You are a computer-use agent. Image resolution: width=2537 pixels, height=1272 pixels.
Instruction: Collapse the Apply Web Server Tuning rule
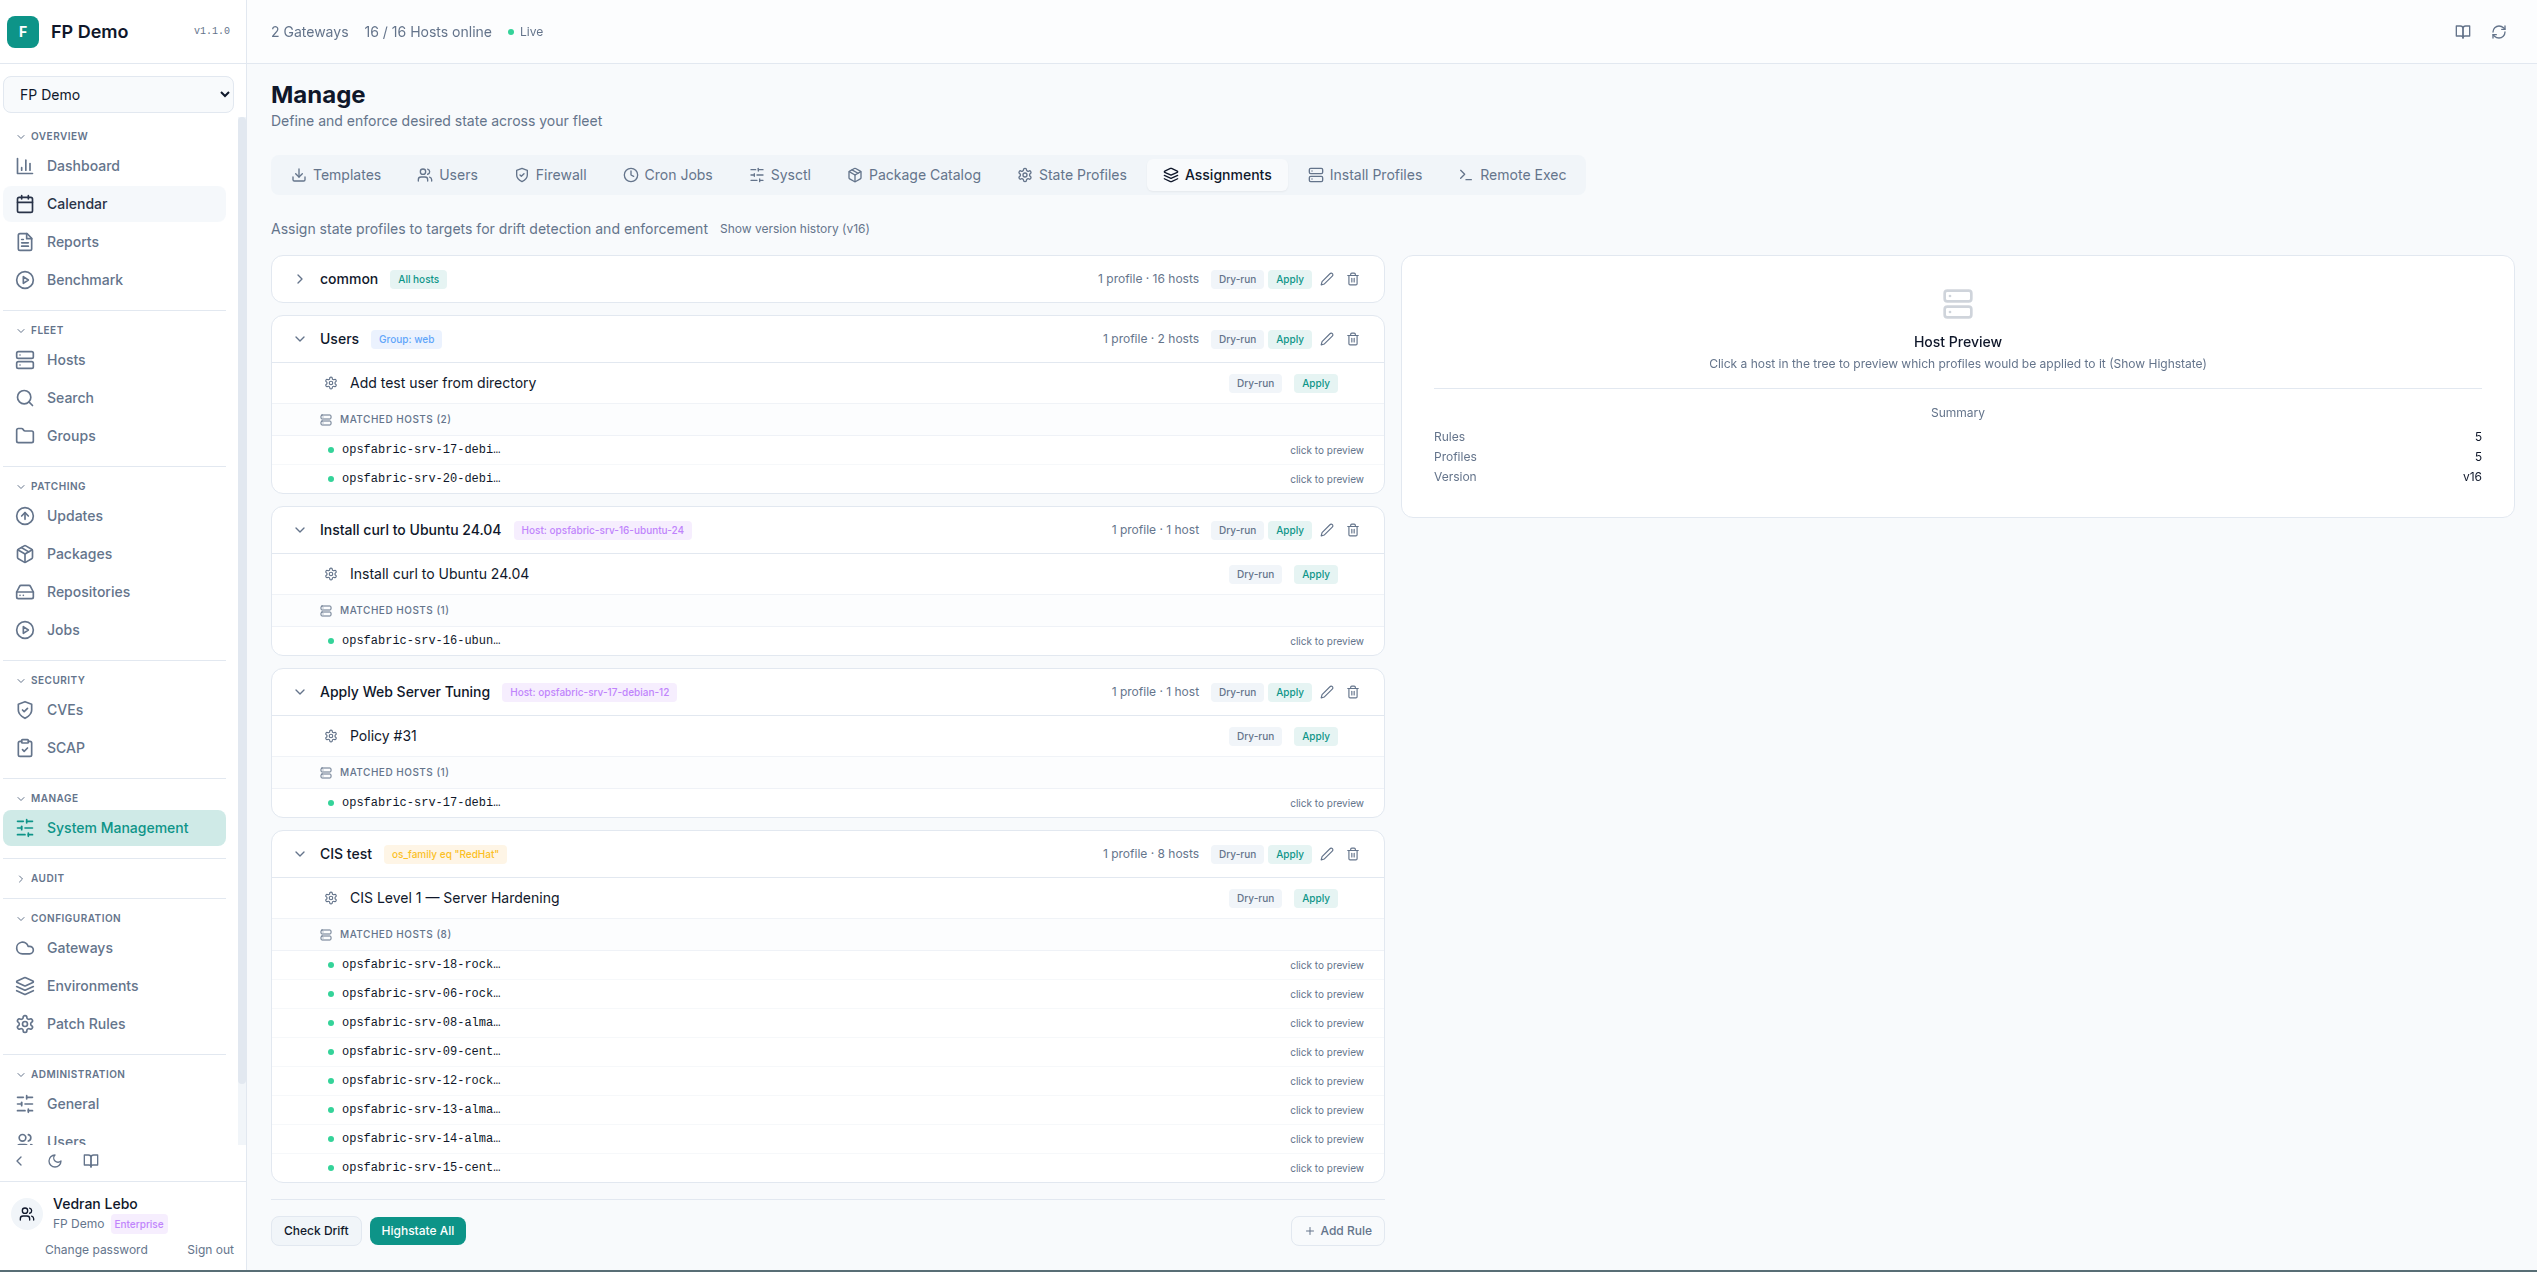(300, 691)
